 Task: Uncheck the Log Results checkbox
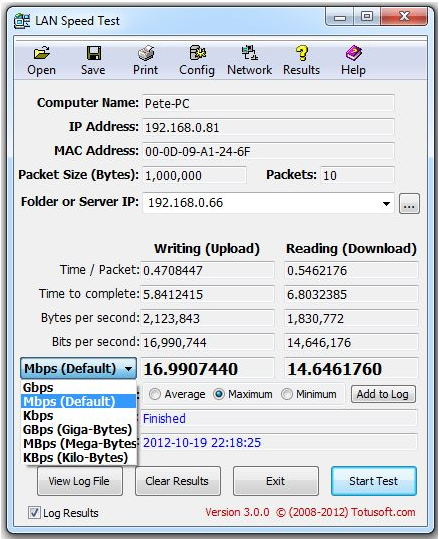(34, 513)
